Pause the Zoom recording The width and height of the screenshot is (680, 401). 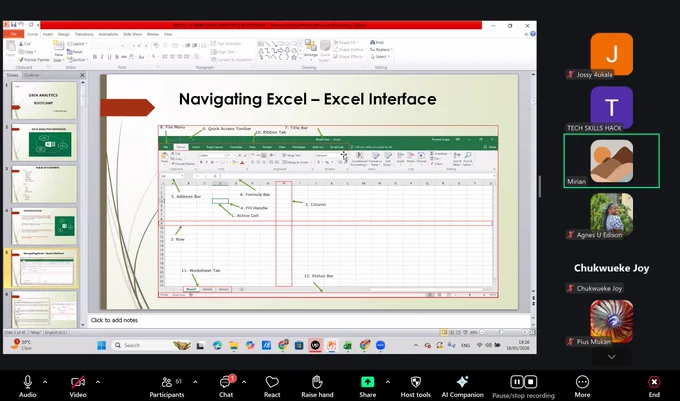[517, 382]
